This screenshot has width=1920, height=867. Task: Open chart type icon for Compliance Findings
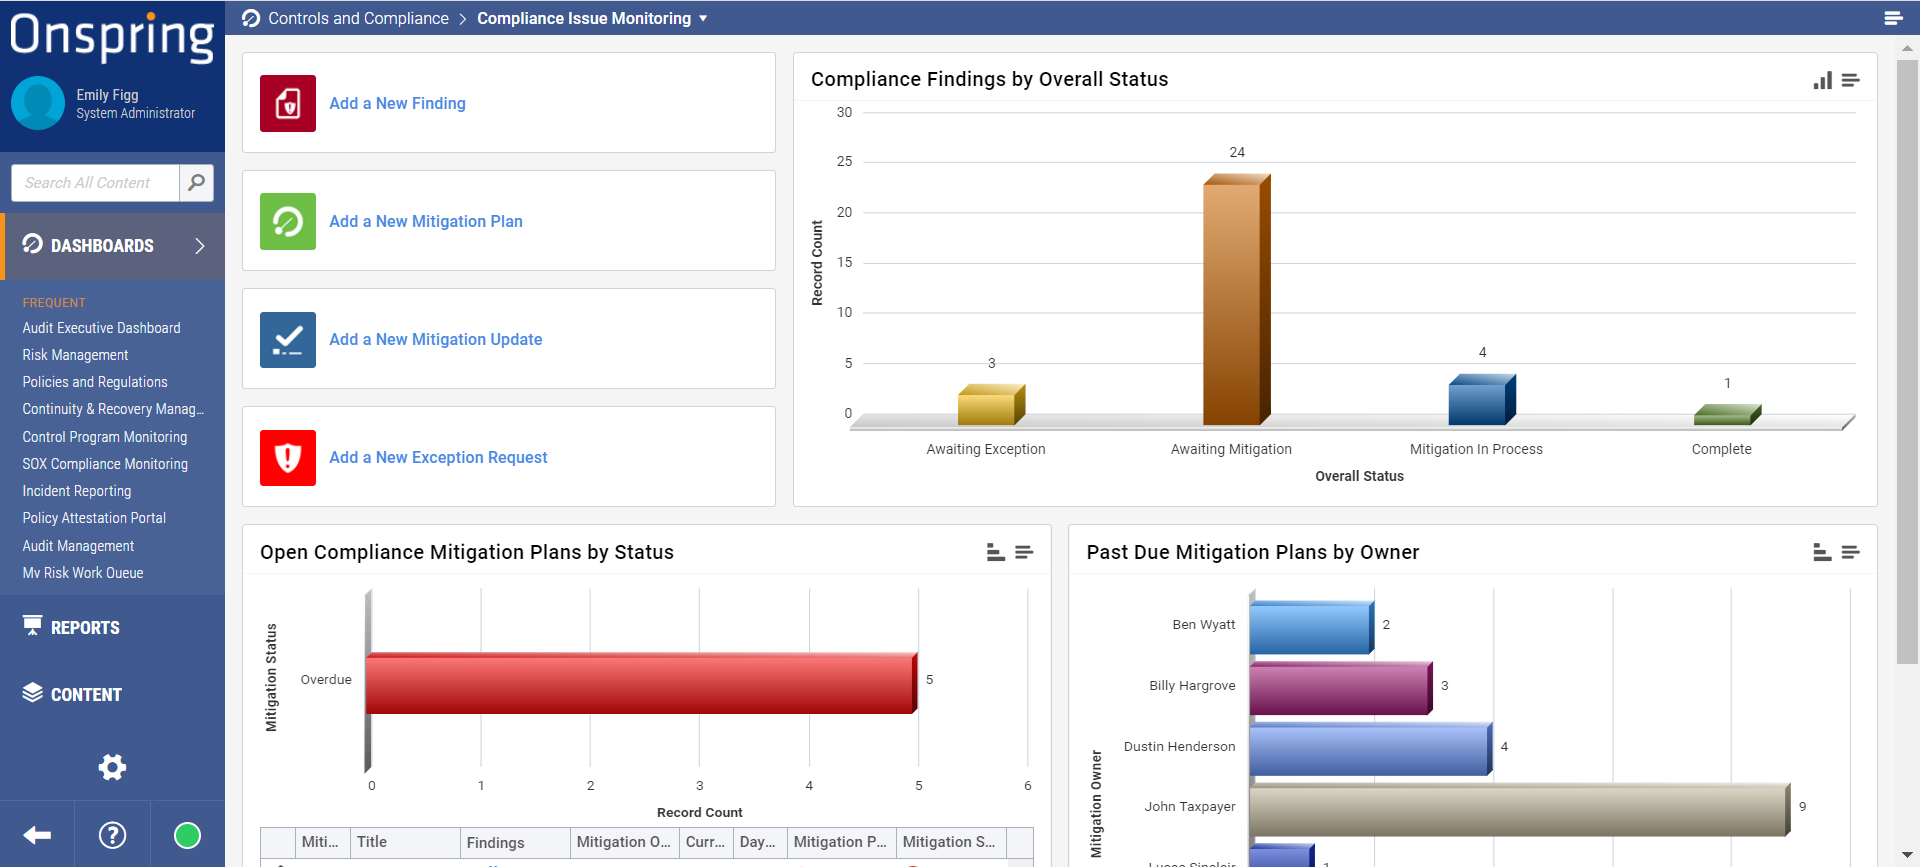[1822, 80]
